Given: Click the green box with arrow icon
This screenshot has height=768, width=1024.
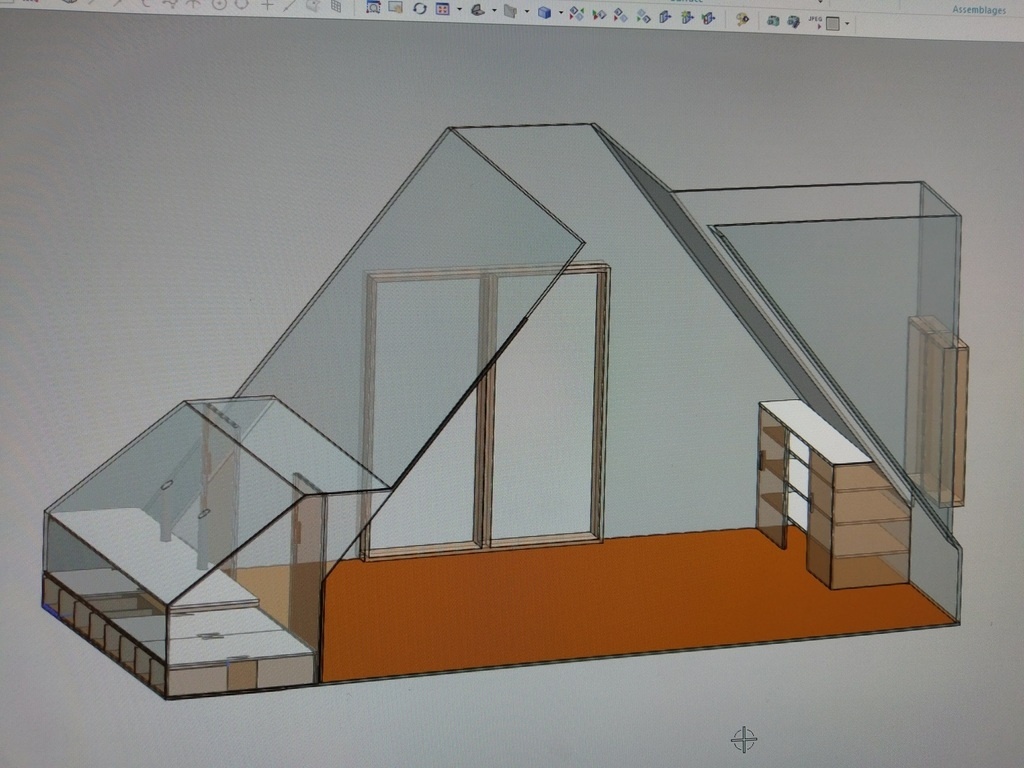Looking at the screenshot, I should [687, 18].
